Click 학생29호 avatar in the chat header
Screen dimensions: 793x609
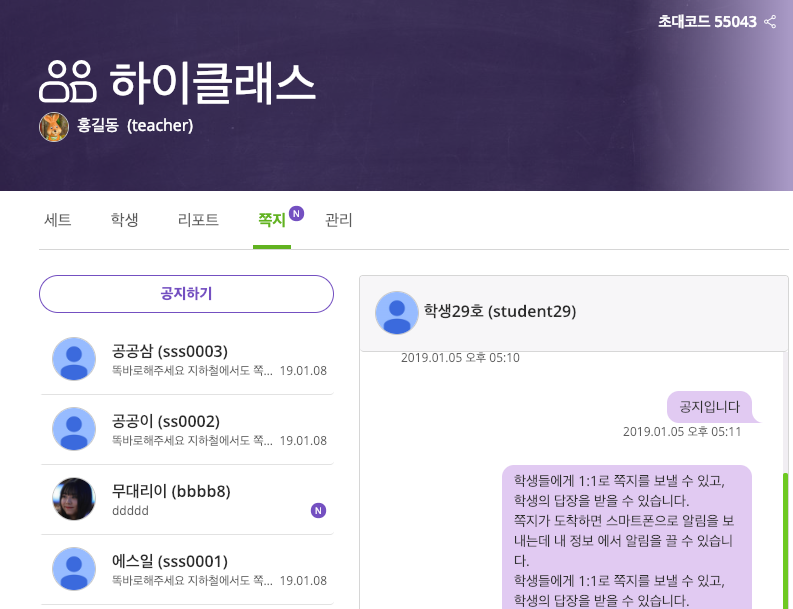click(x=397, y=313)
